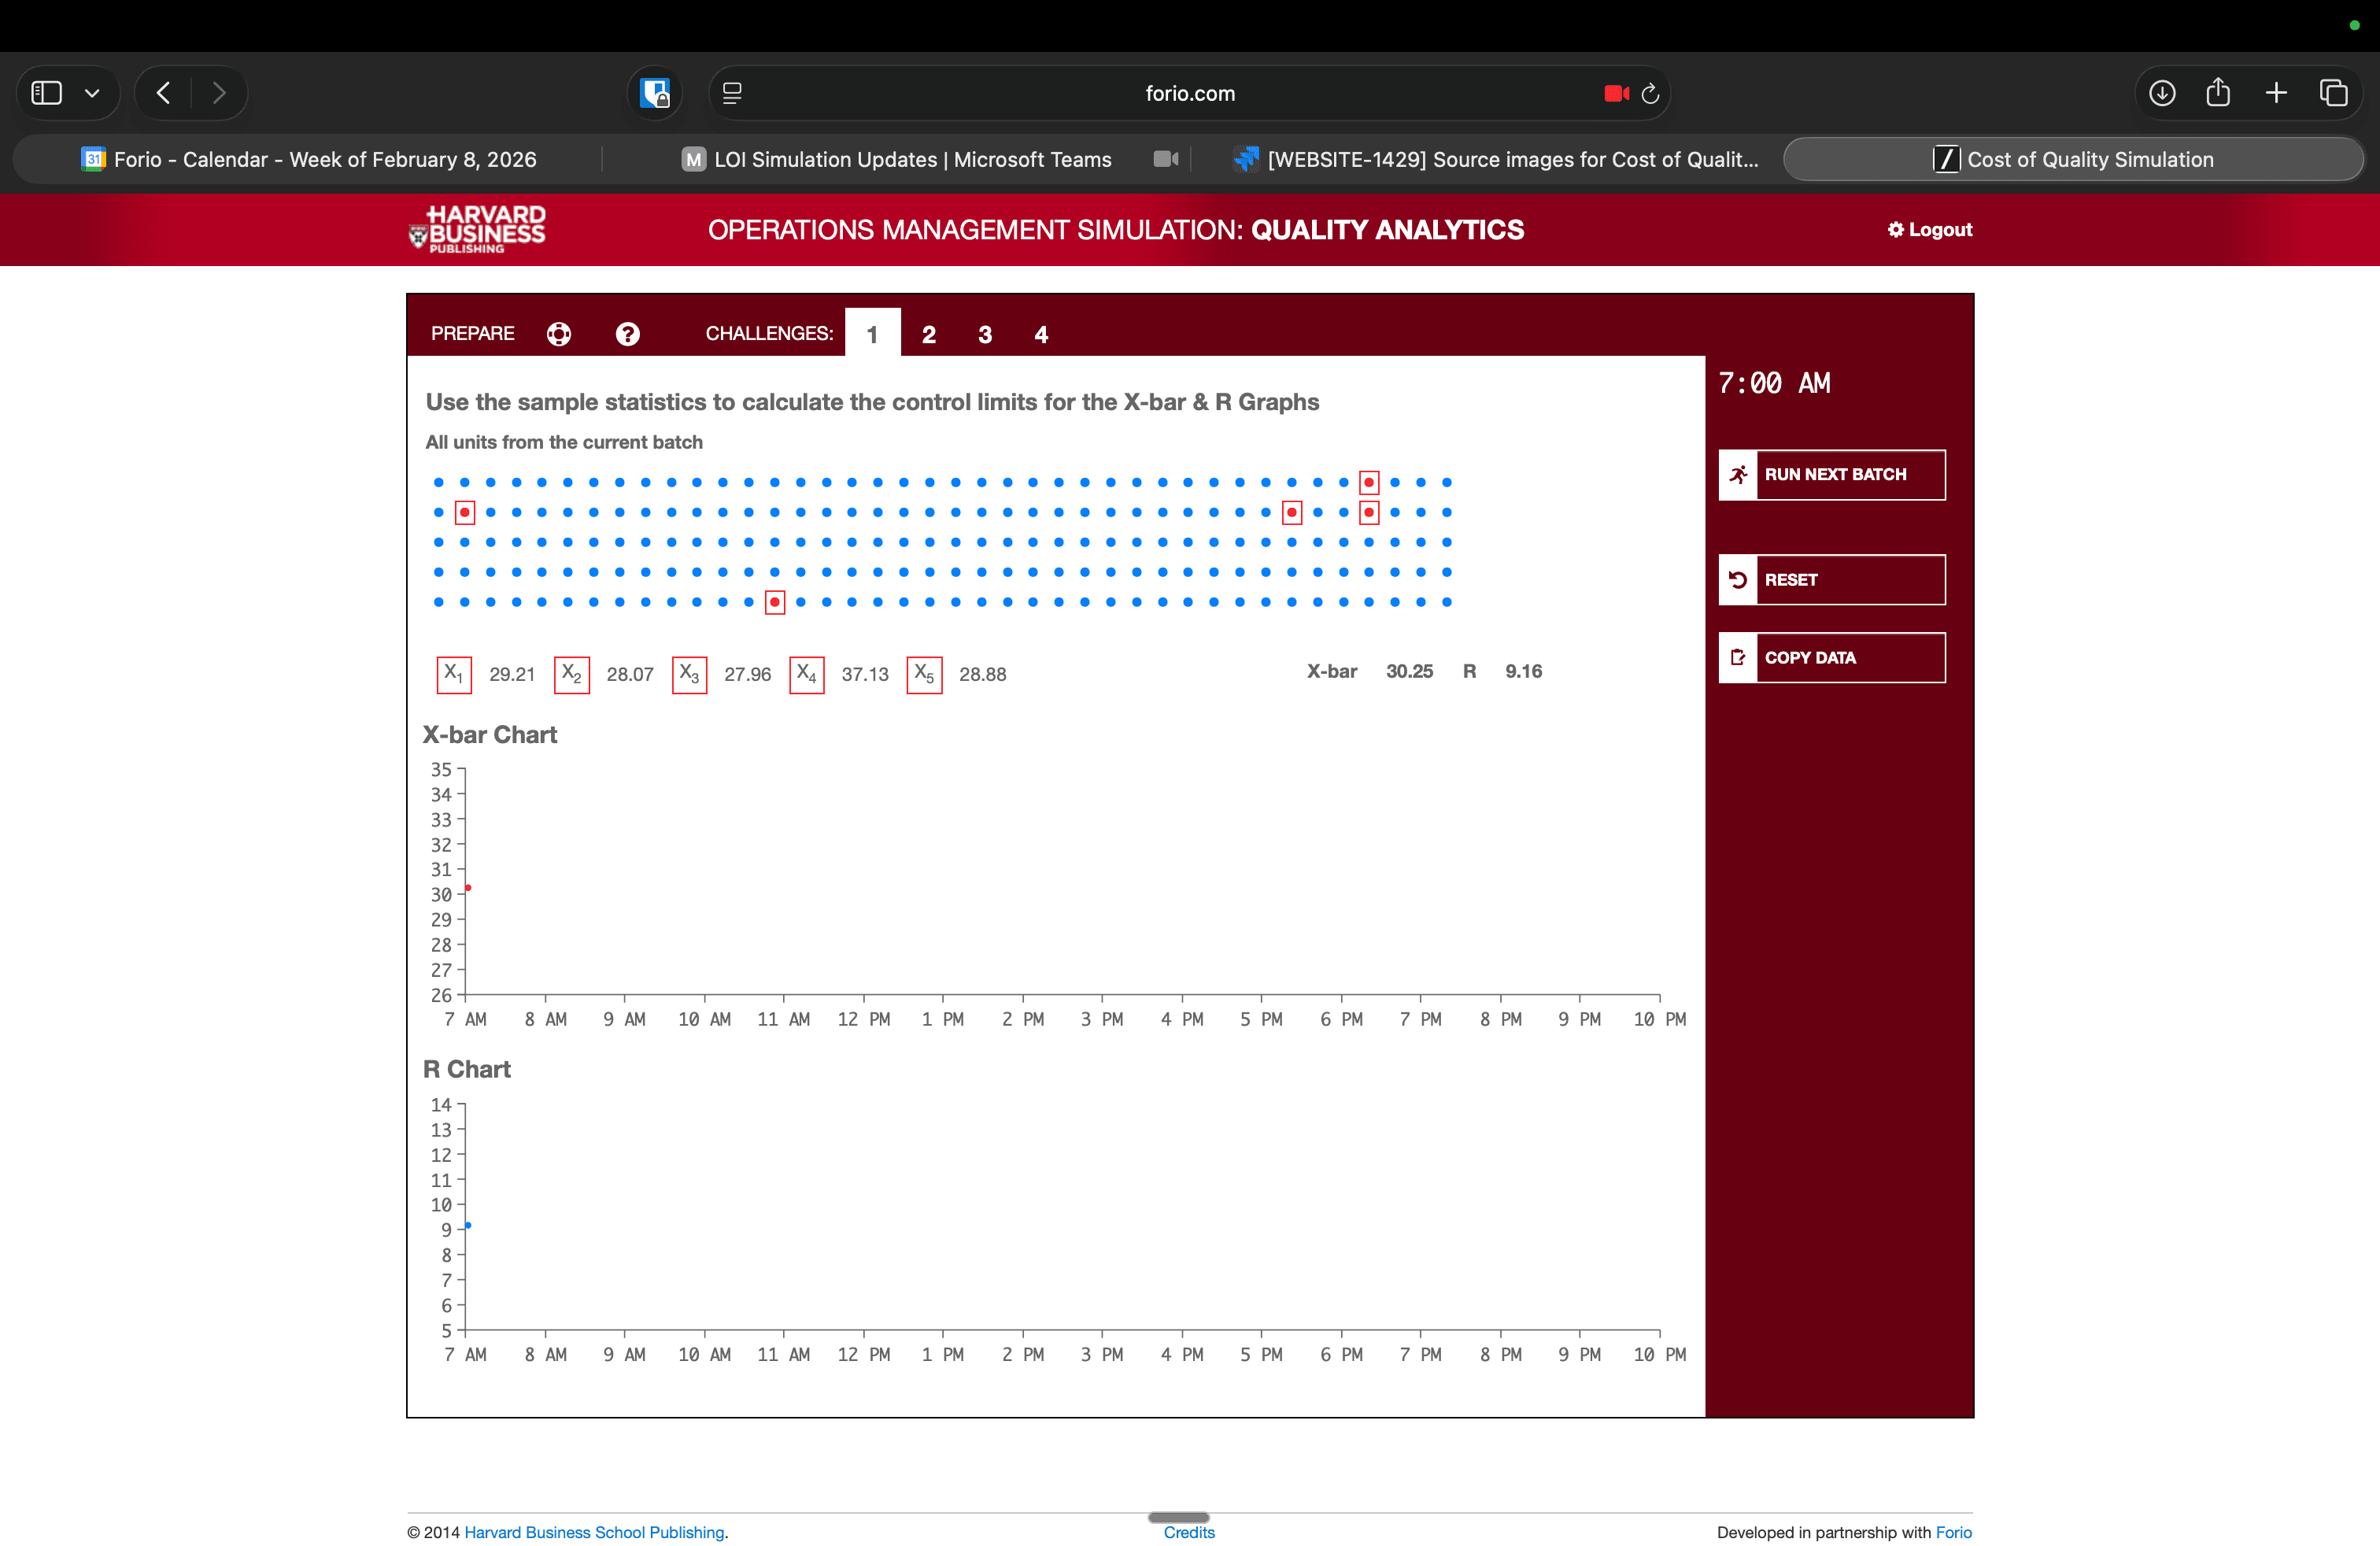Click the reload icon in the address bar
The width and height of the screenshot is (2380, 1546).
pyautogui.click(x=1649, y=93)
